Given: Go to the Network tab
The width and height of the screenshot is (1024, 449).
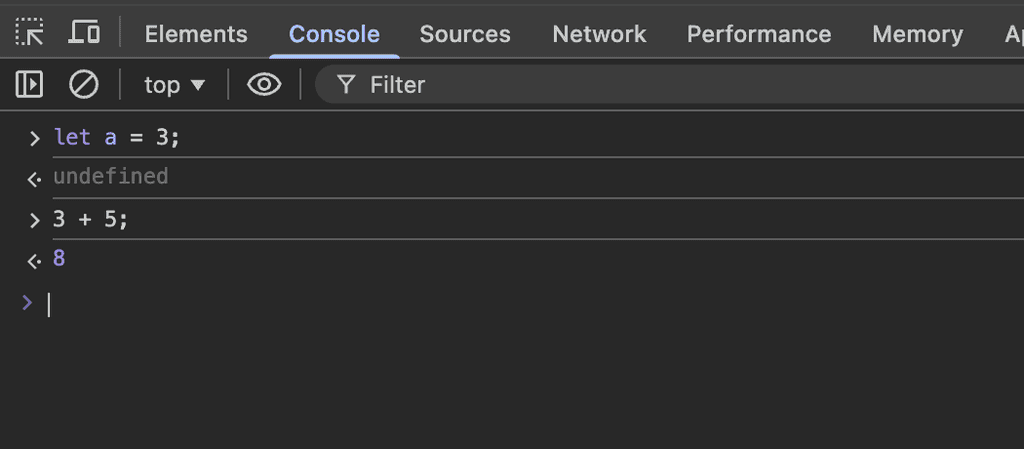Looking at the screenshot, I should pyautogui.click(x=599, y=34).
